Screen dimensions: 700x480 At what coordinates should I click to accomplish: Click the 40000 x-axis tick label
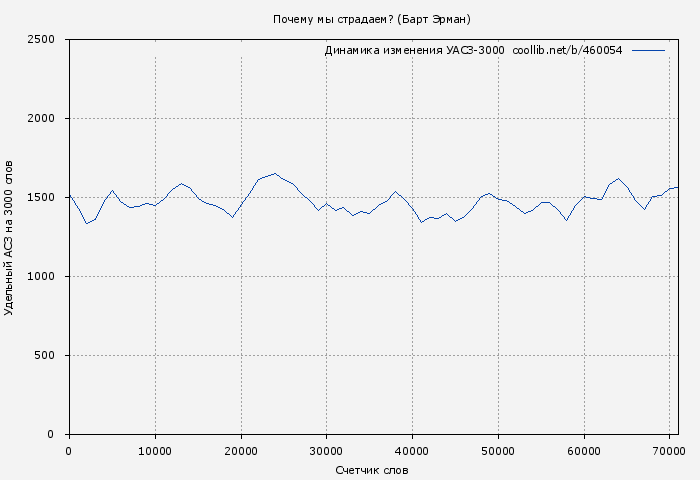tap(412, 451)
